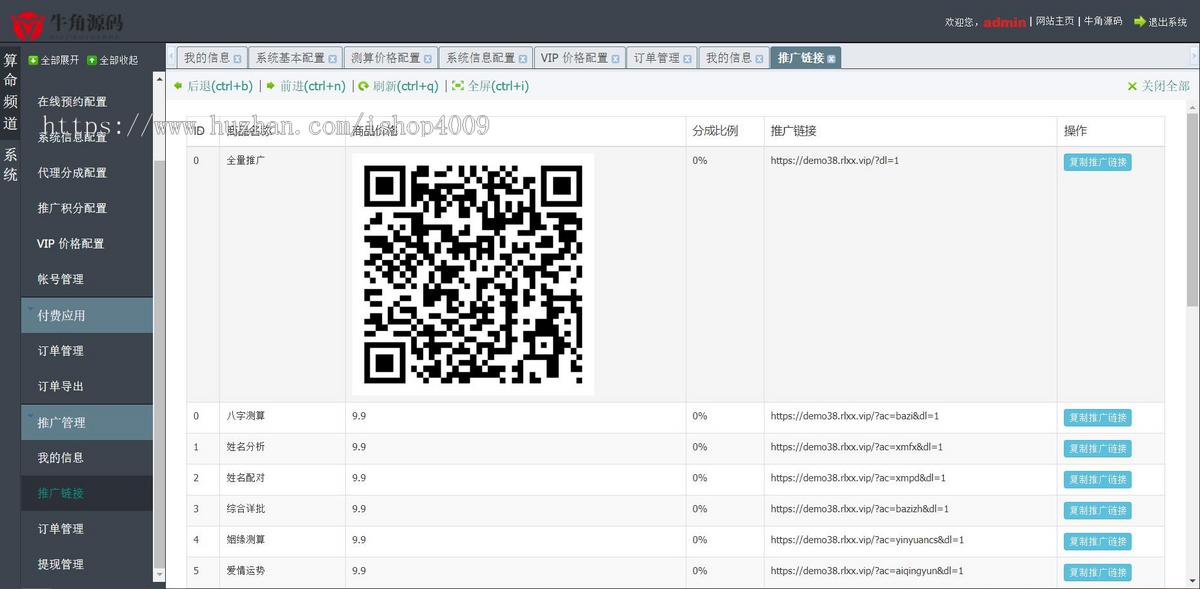Image resolution: width=1200 pixels, height=589 pixels.
Task: Click the 关闭全部 link text
Action: [x=1166, y=87]
